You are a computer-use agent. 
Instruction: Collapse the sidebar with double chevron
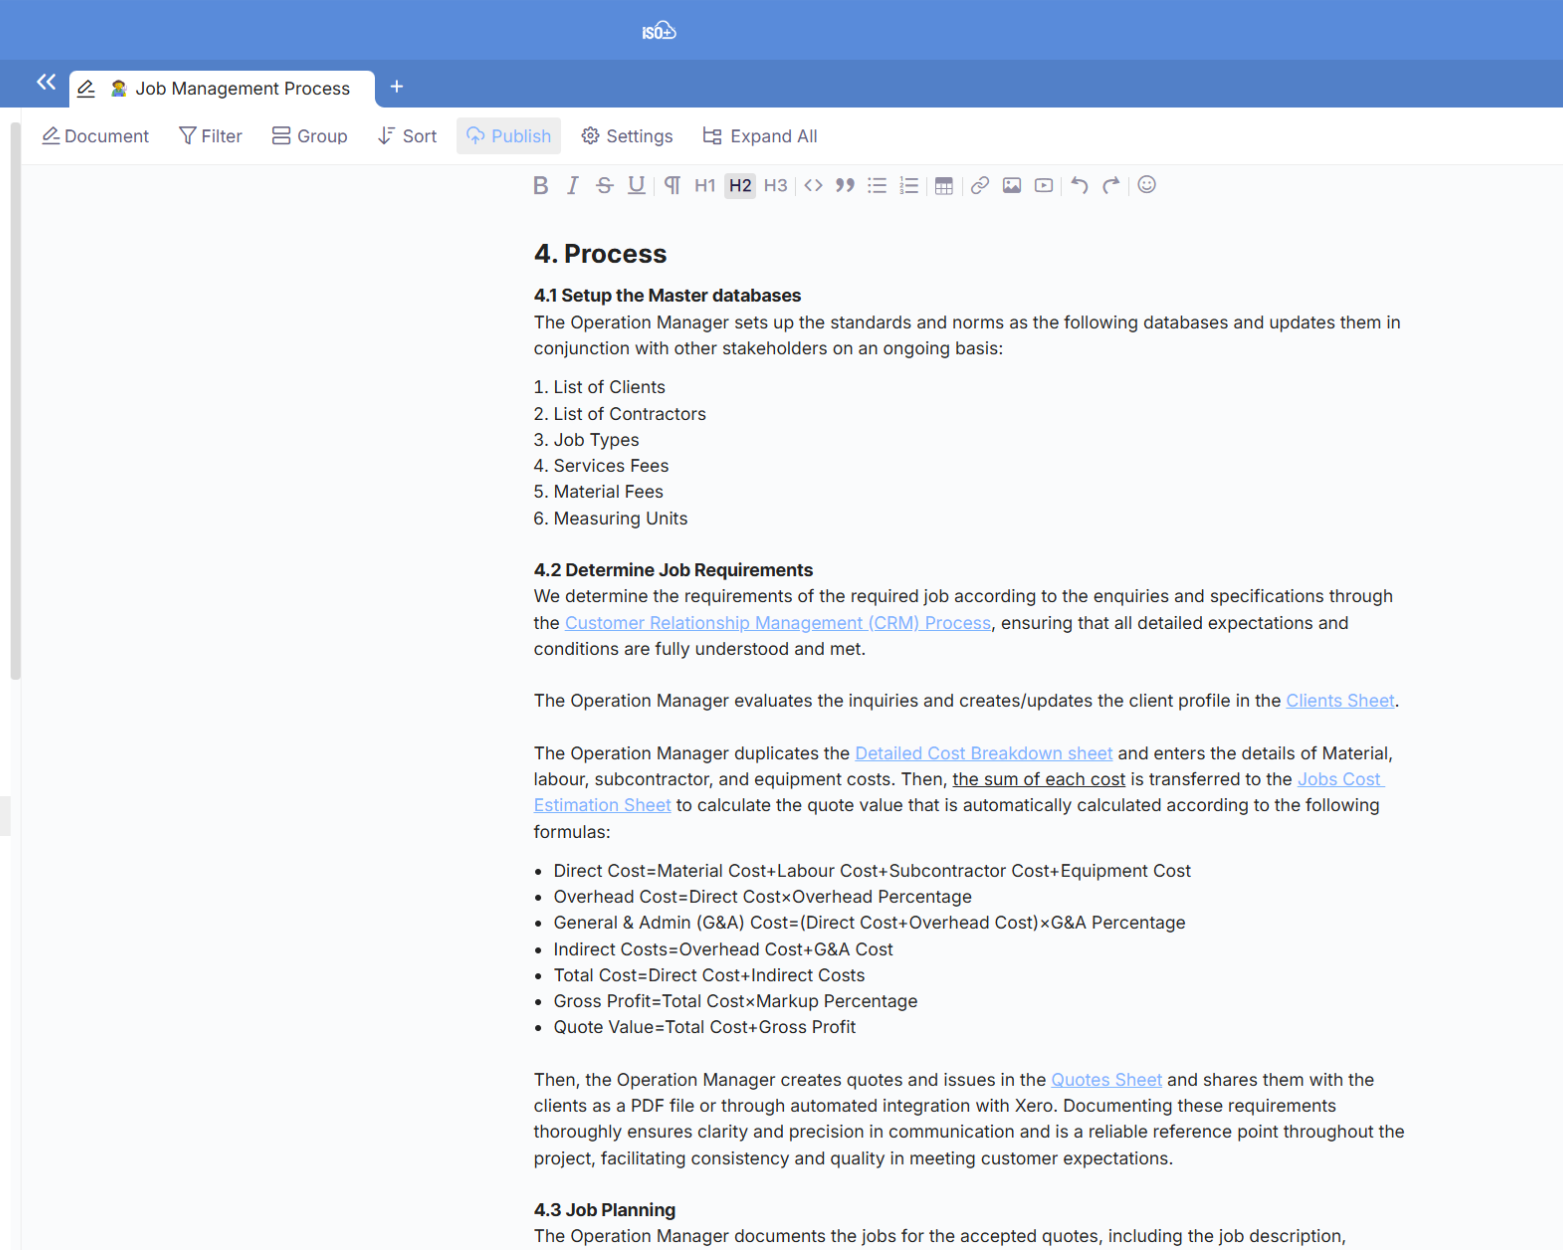click(x=46, y=82)
